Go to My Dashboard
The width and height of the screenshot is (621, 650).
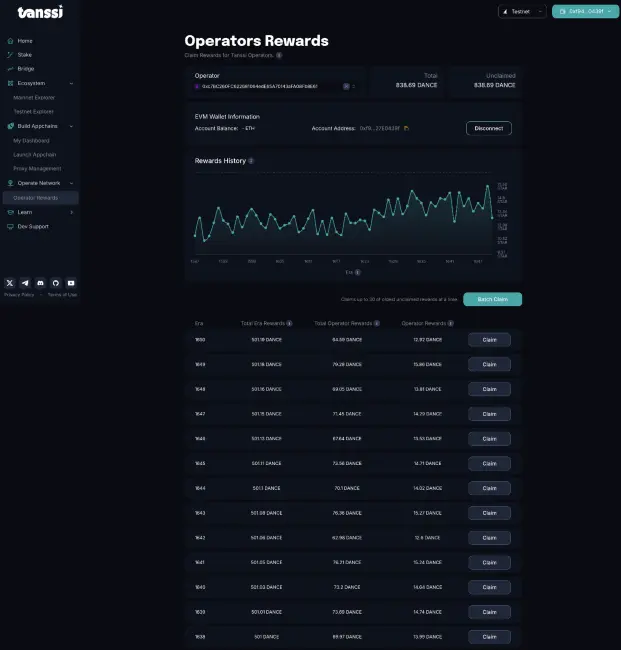[31, 141]
